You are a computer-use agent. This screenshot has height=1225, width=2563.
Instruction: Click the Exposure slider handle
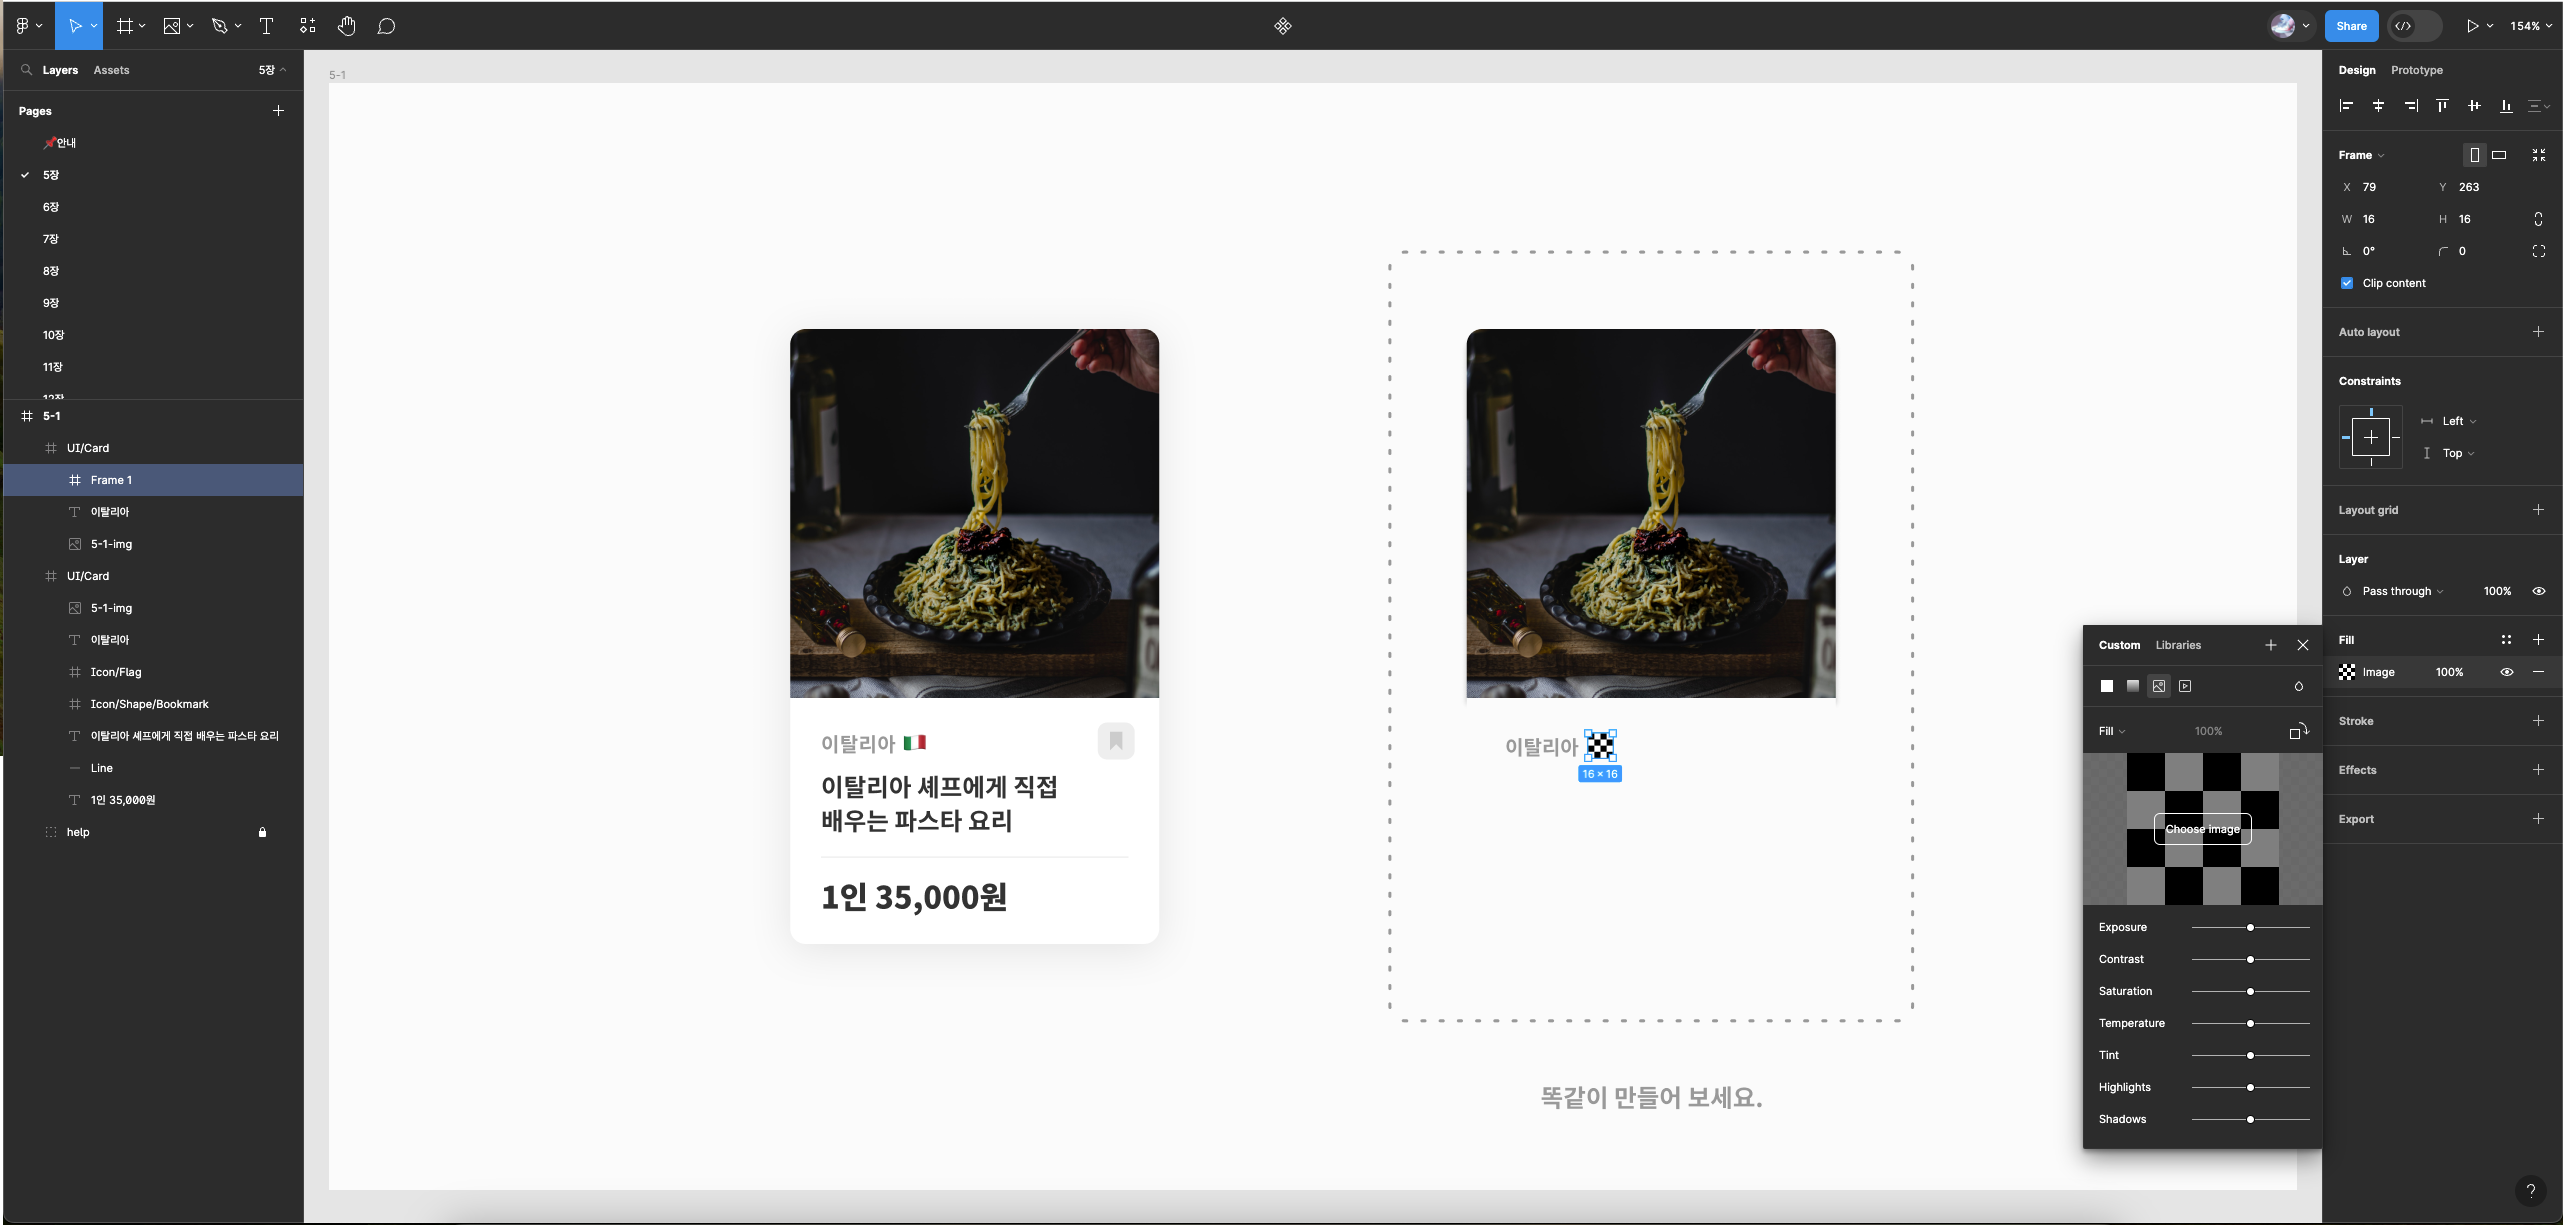click(x=2250, y=927)
